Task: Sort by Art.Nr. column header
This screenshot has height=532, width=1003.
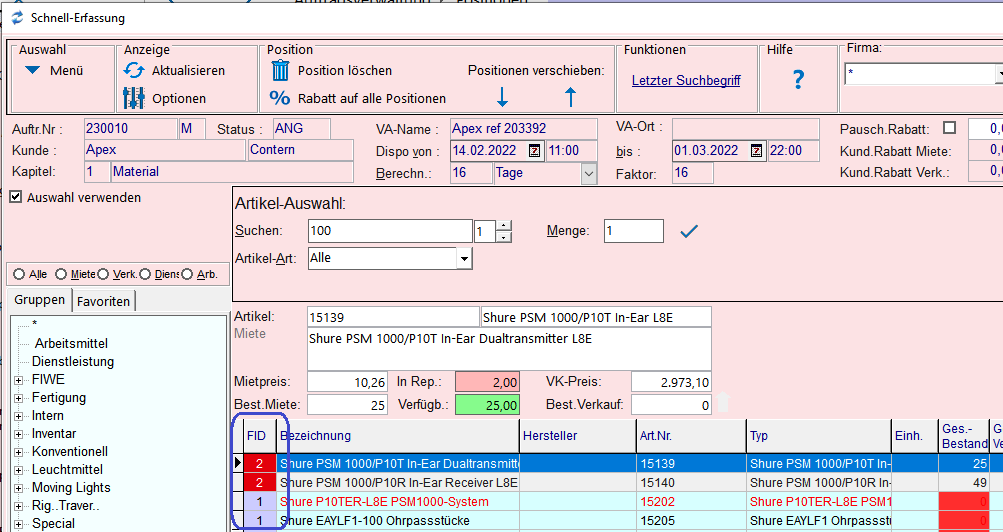Action: point(691,436)
